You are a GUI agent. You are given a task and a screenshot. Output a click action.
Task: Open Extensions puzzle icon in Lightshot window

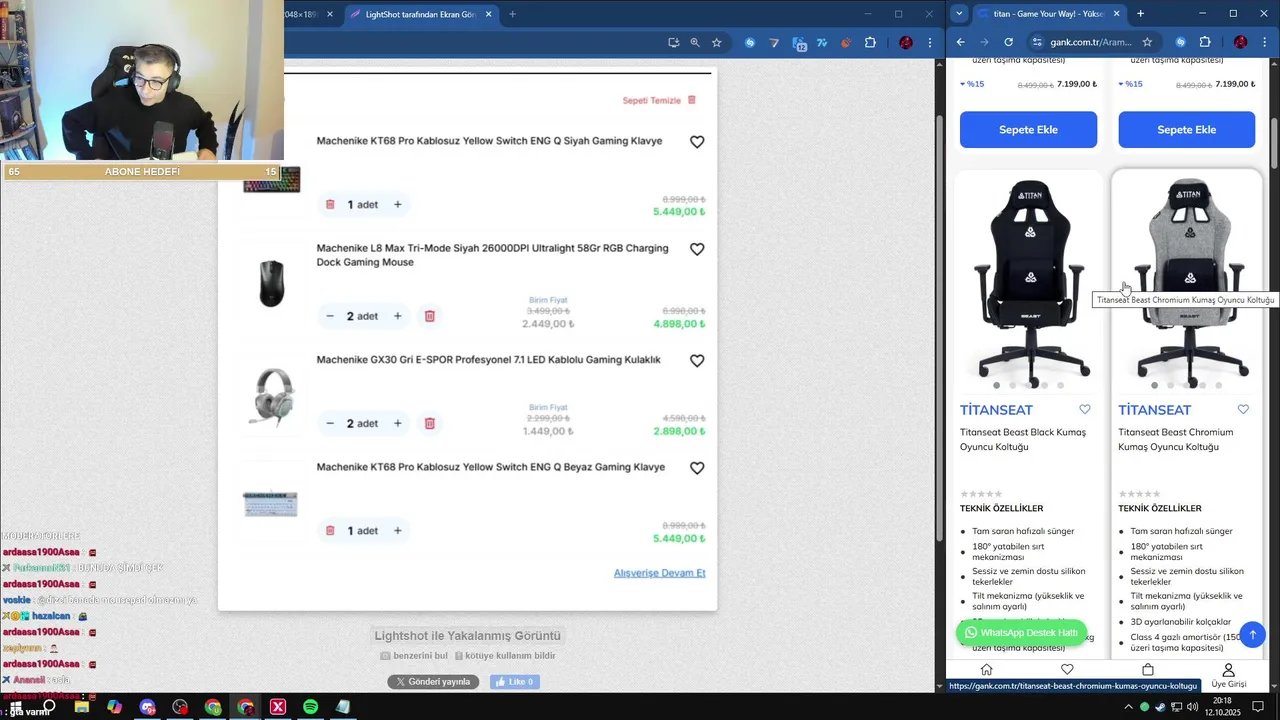tap(870, 43)
